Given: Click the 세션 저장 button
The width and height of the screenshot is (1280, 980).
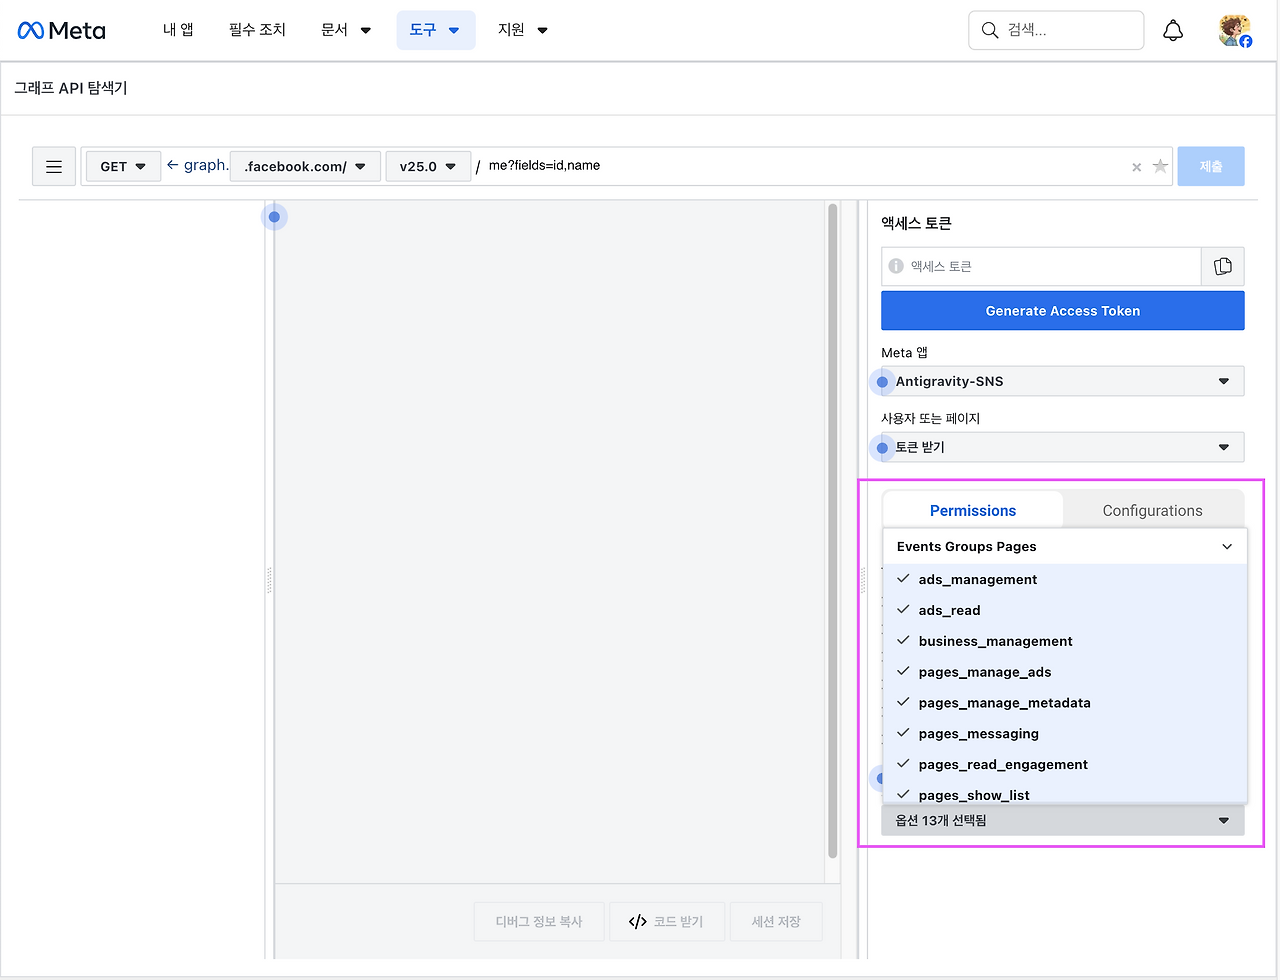Looking at the screenshot, I should pyautogui.click(x=776, y=921).
